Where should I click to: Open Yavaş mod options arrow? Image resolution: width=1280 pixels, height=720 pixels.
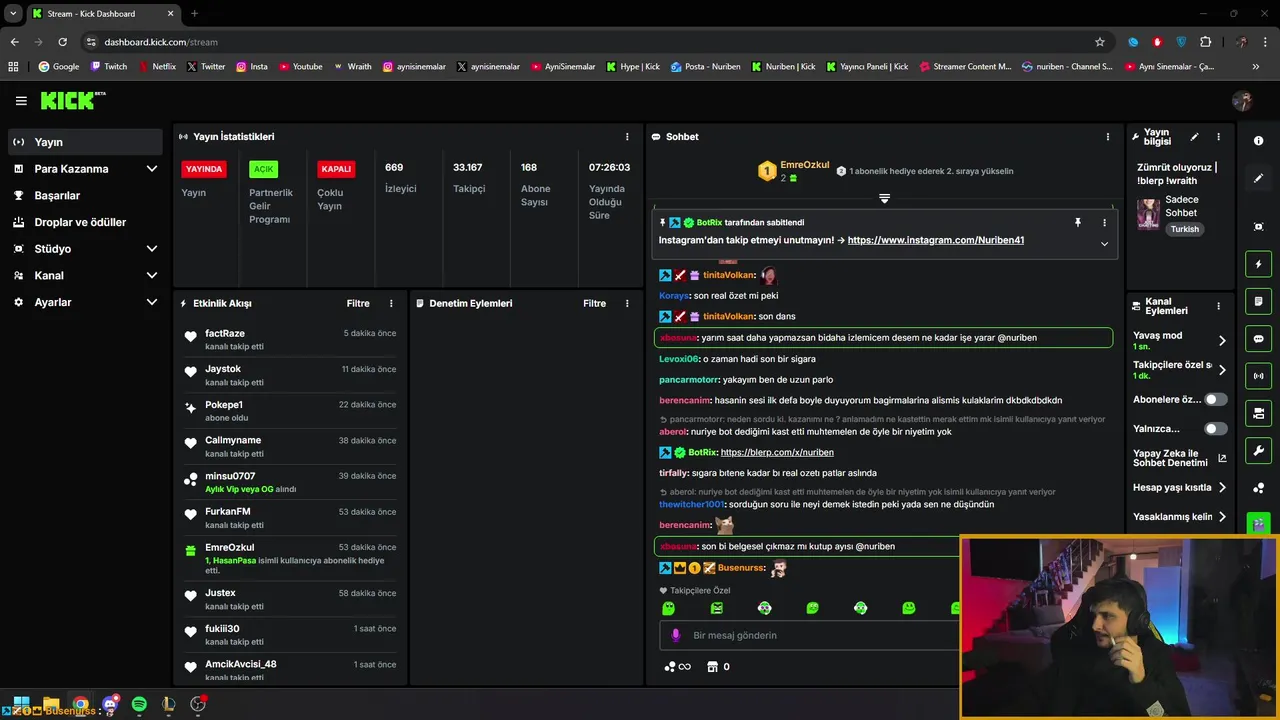tap(1221, 341)
